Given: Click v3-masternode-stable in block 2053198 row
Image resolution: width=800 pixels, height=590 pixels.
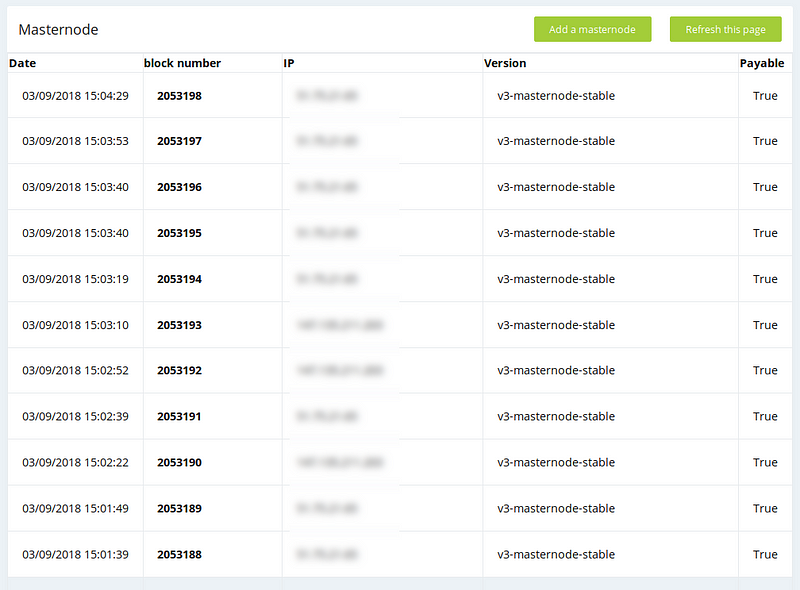Looking at the screenshot, I should pyautogui.click(x=556, y=96).
